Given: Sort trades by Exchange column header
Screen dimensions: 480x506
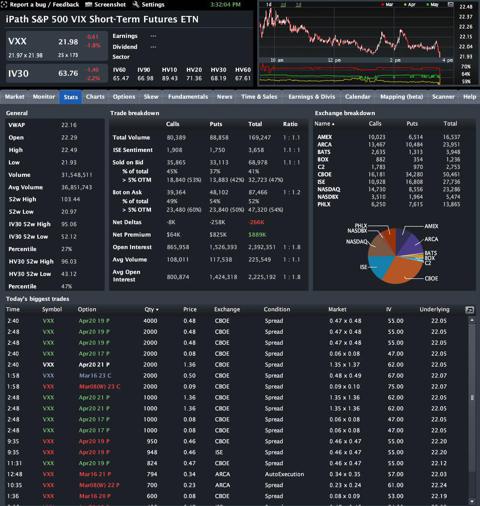Looking at the screenshot, I should point(227,309).
